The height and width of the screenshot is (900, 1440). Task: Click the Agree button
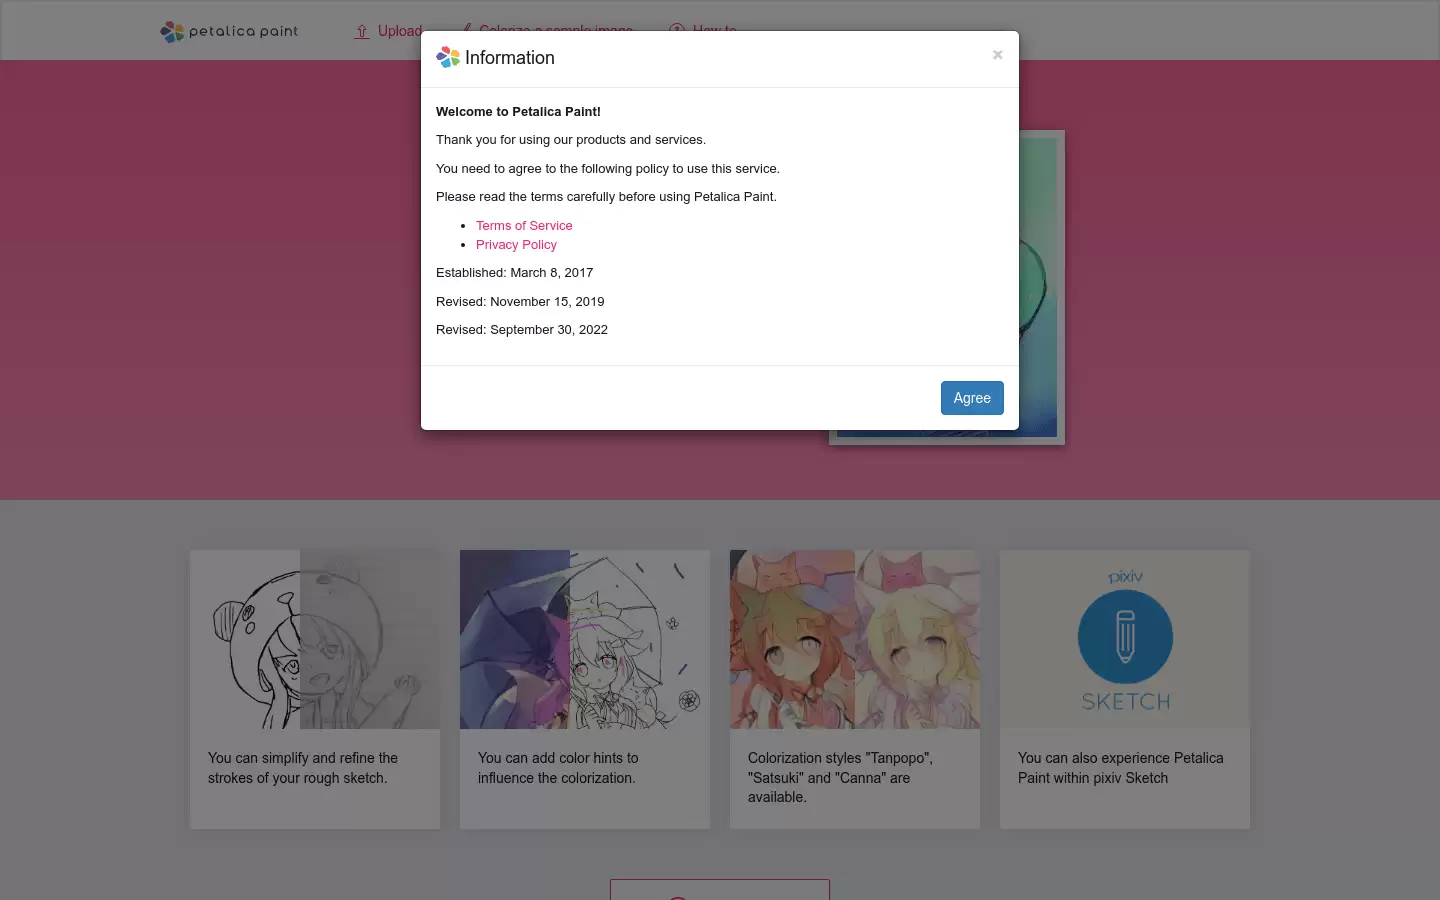[x=972, y=398]
